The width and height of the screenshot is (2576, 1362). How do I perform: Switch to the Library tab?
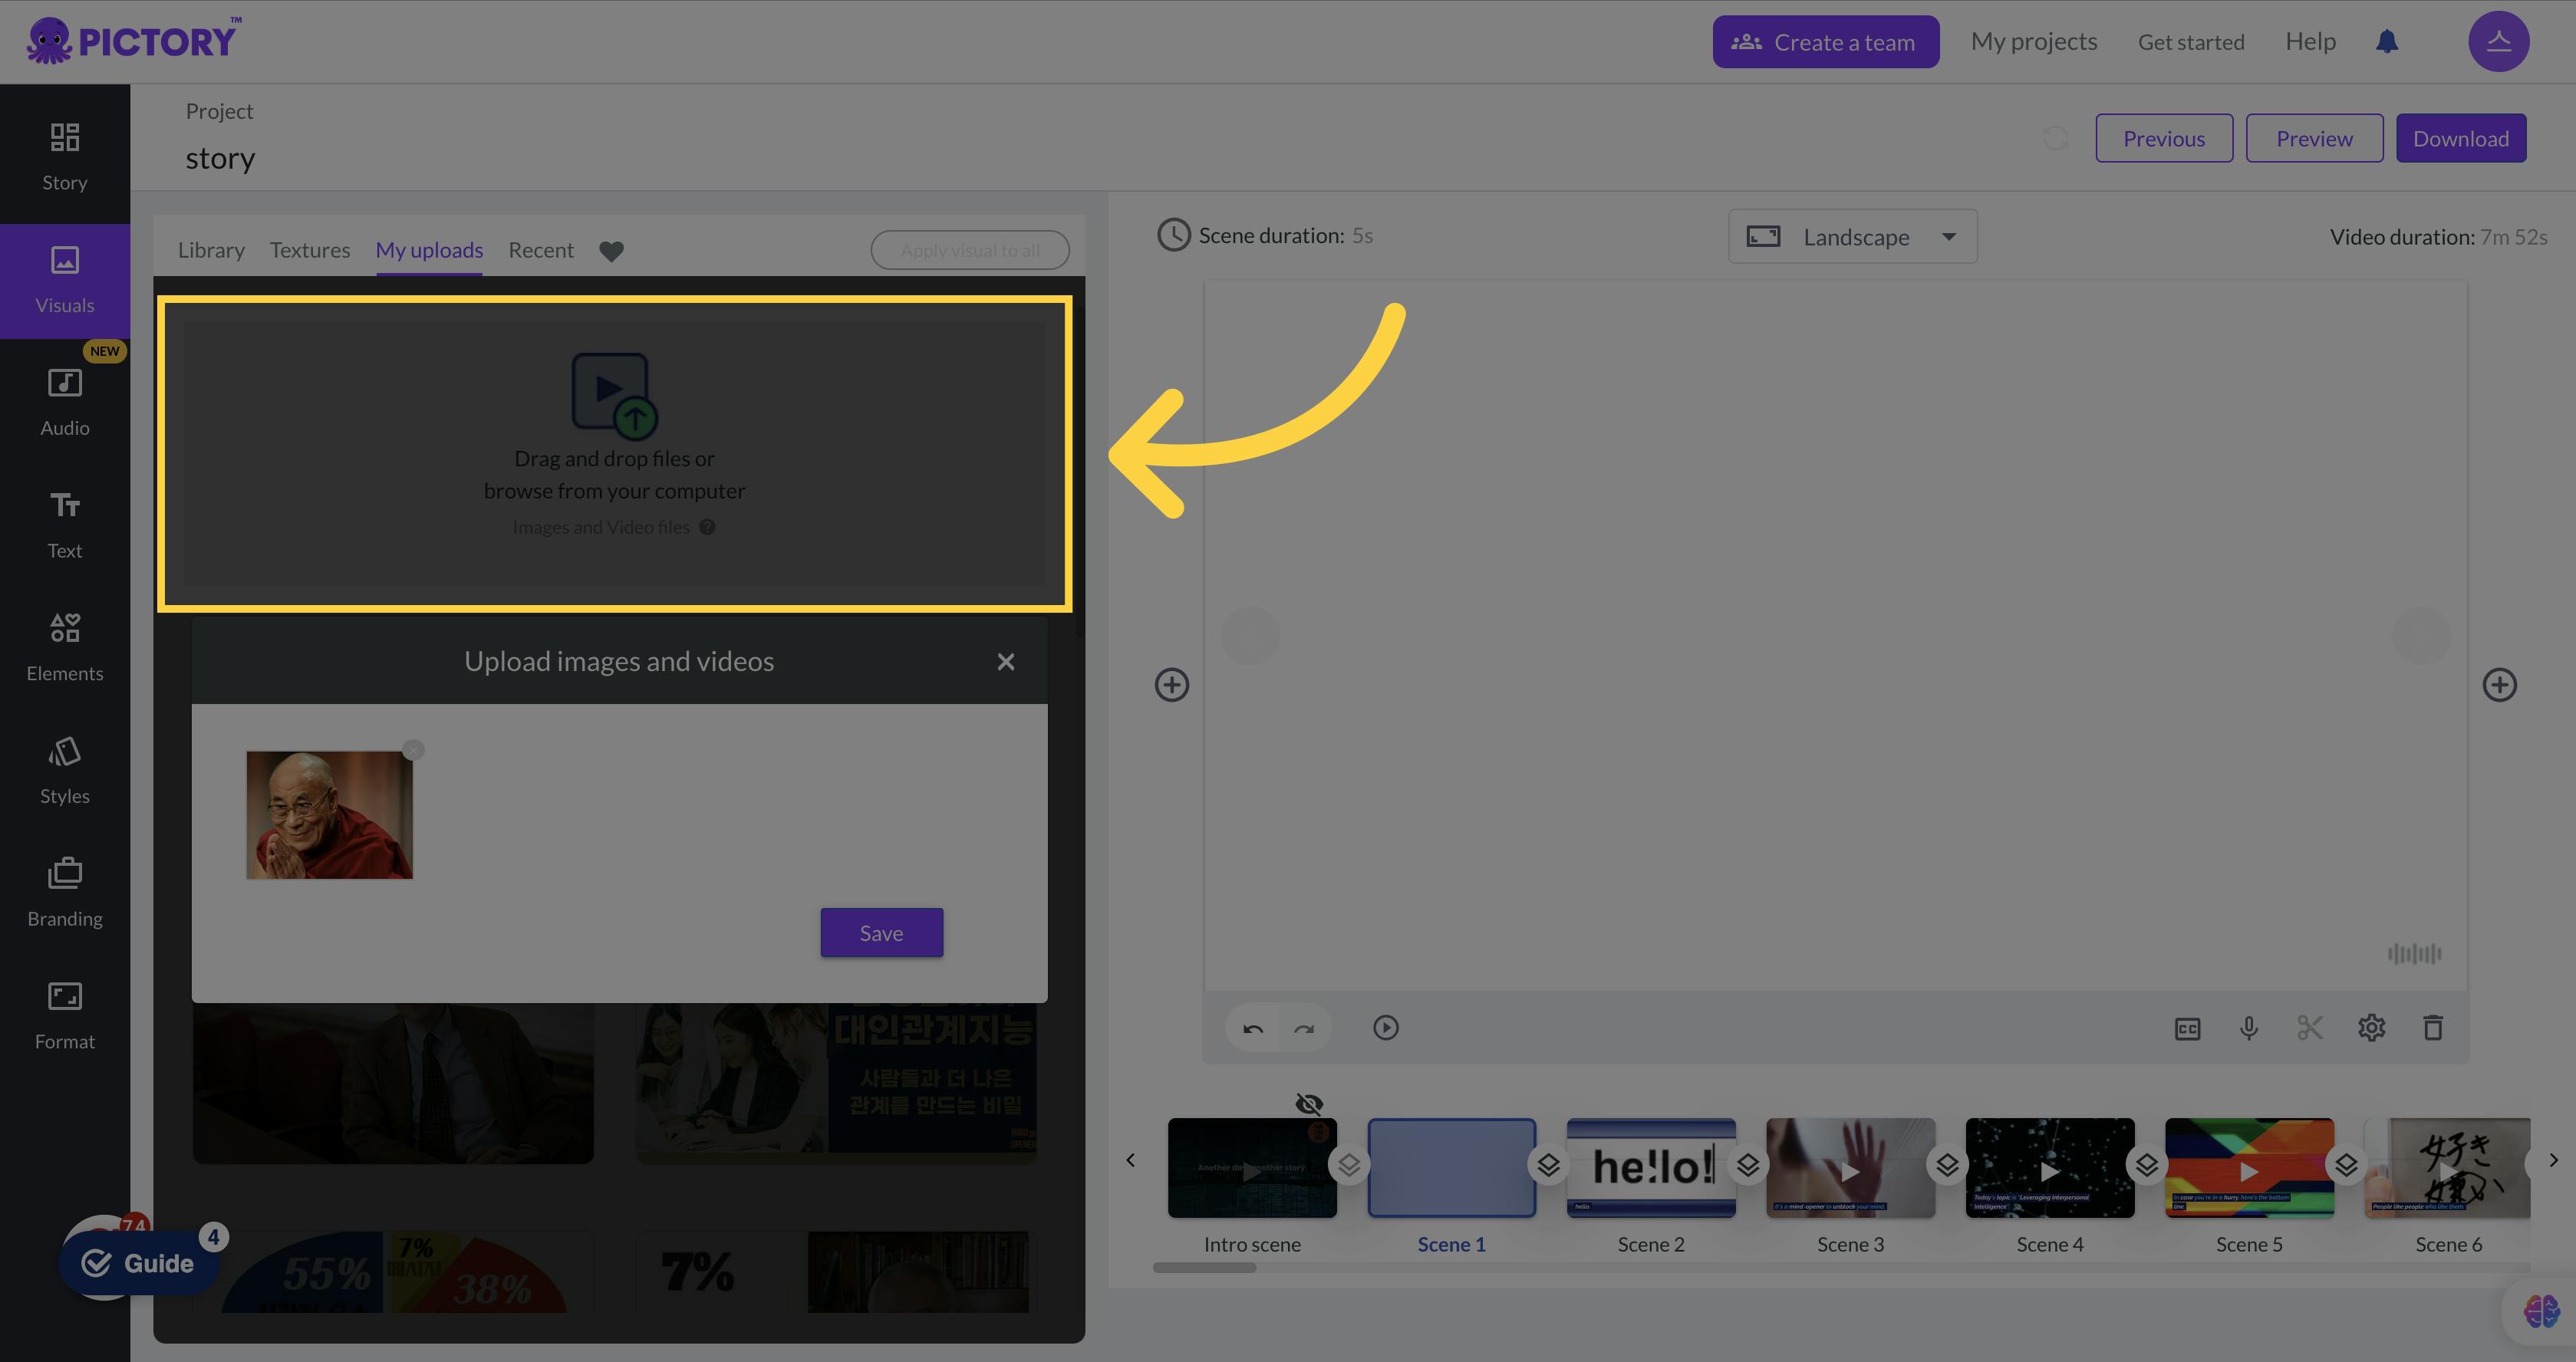click(211, 250)
